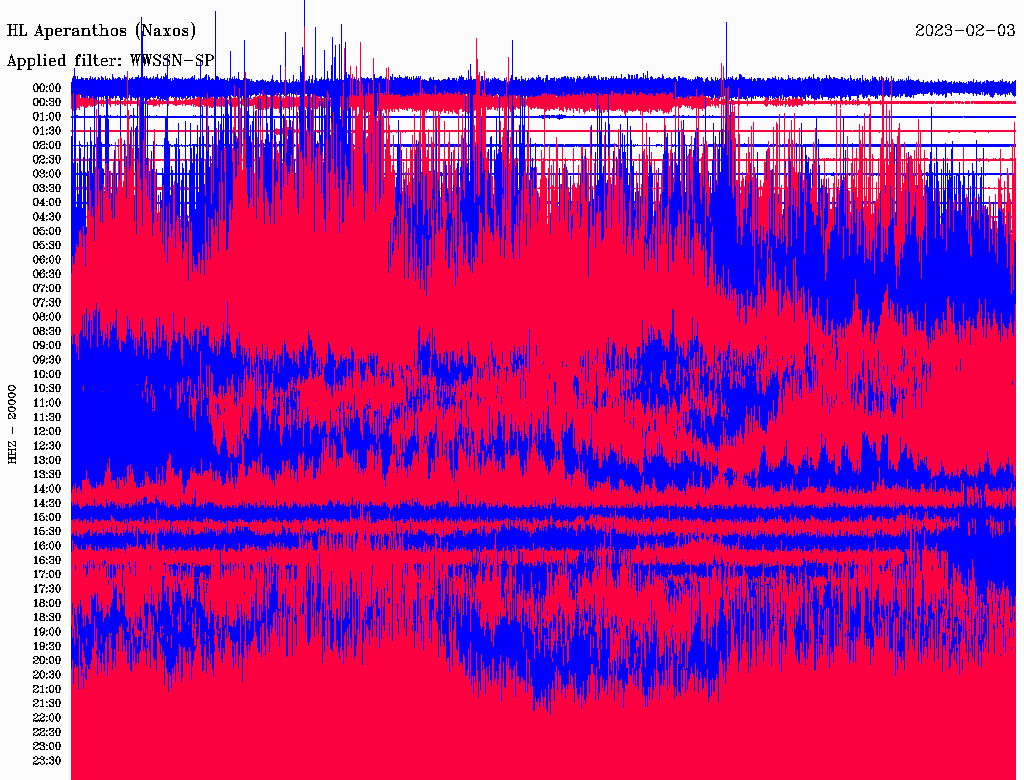Click the 08:00 time label

pos(47,317)
